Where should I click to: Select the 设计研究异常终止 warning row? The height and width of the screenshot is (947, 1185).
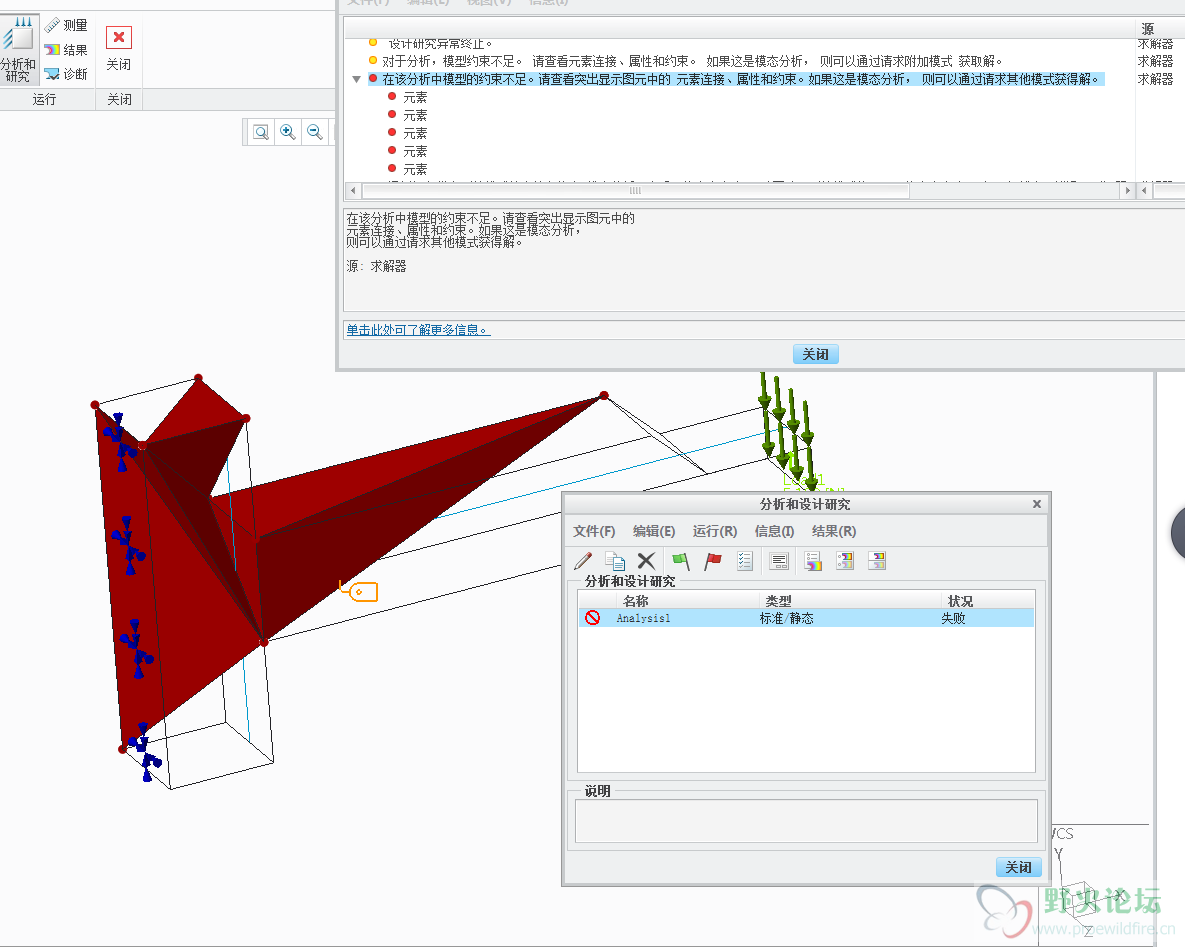point(432,44)
